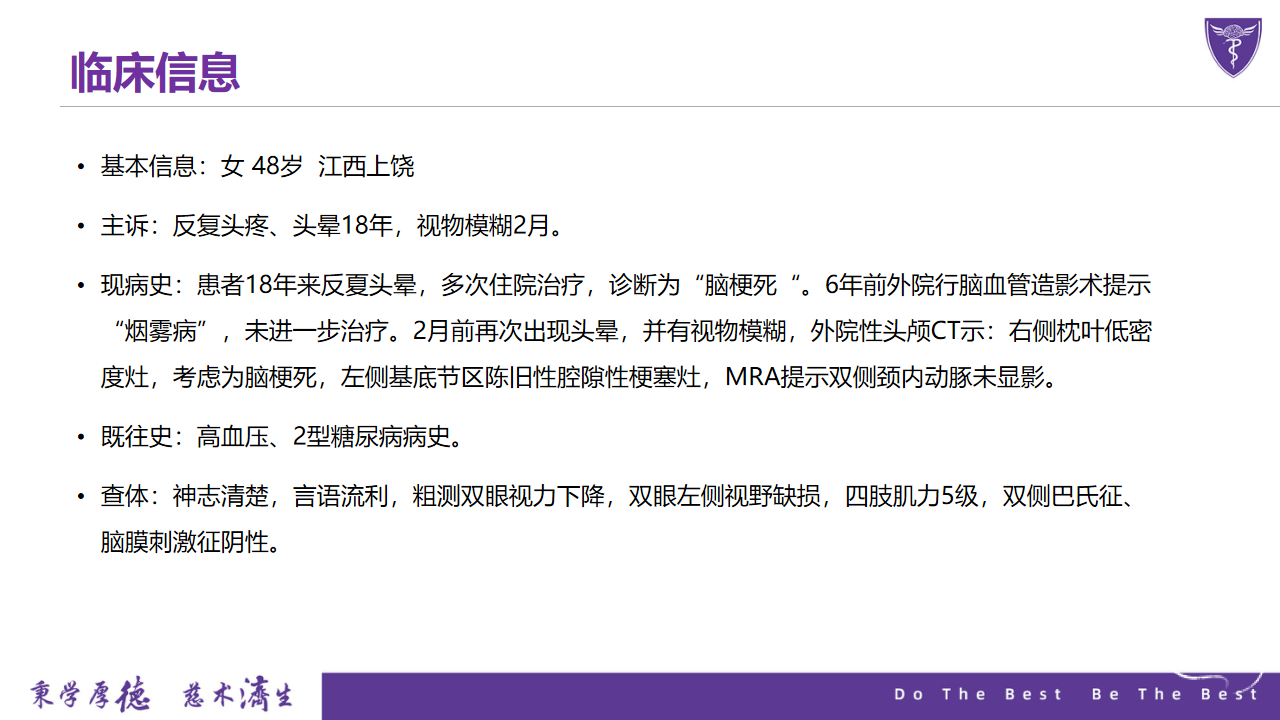Click the purple shield logo emblem
The width and height of the screenshot is (1280, 720).
click(x=1232, y=47)
